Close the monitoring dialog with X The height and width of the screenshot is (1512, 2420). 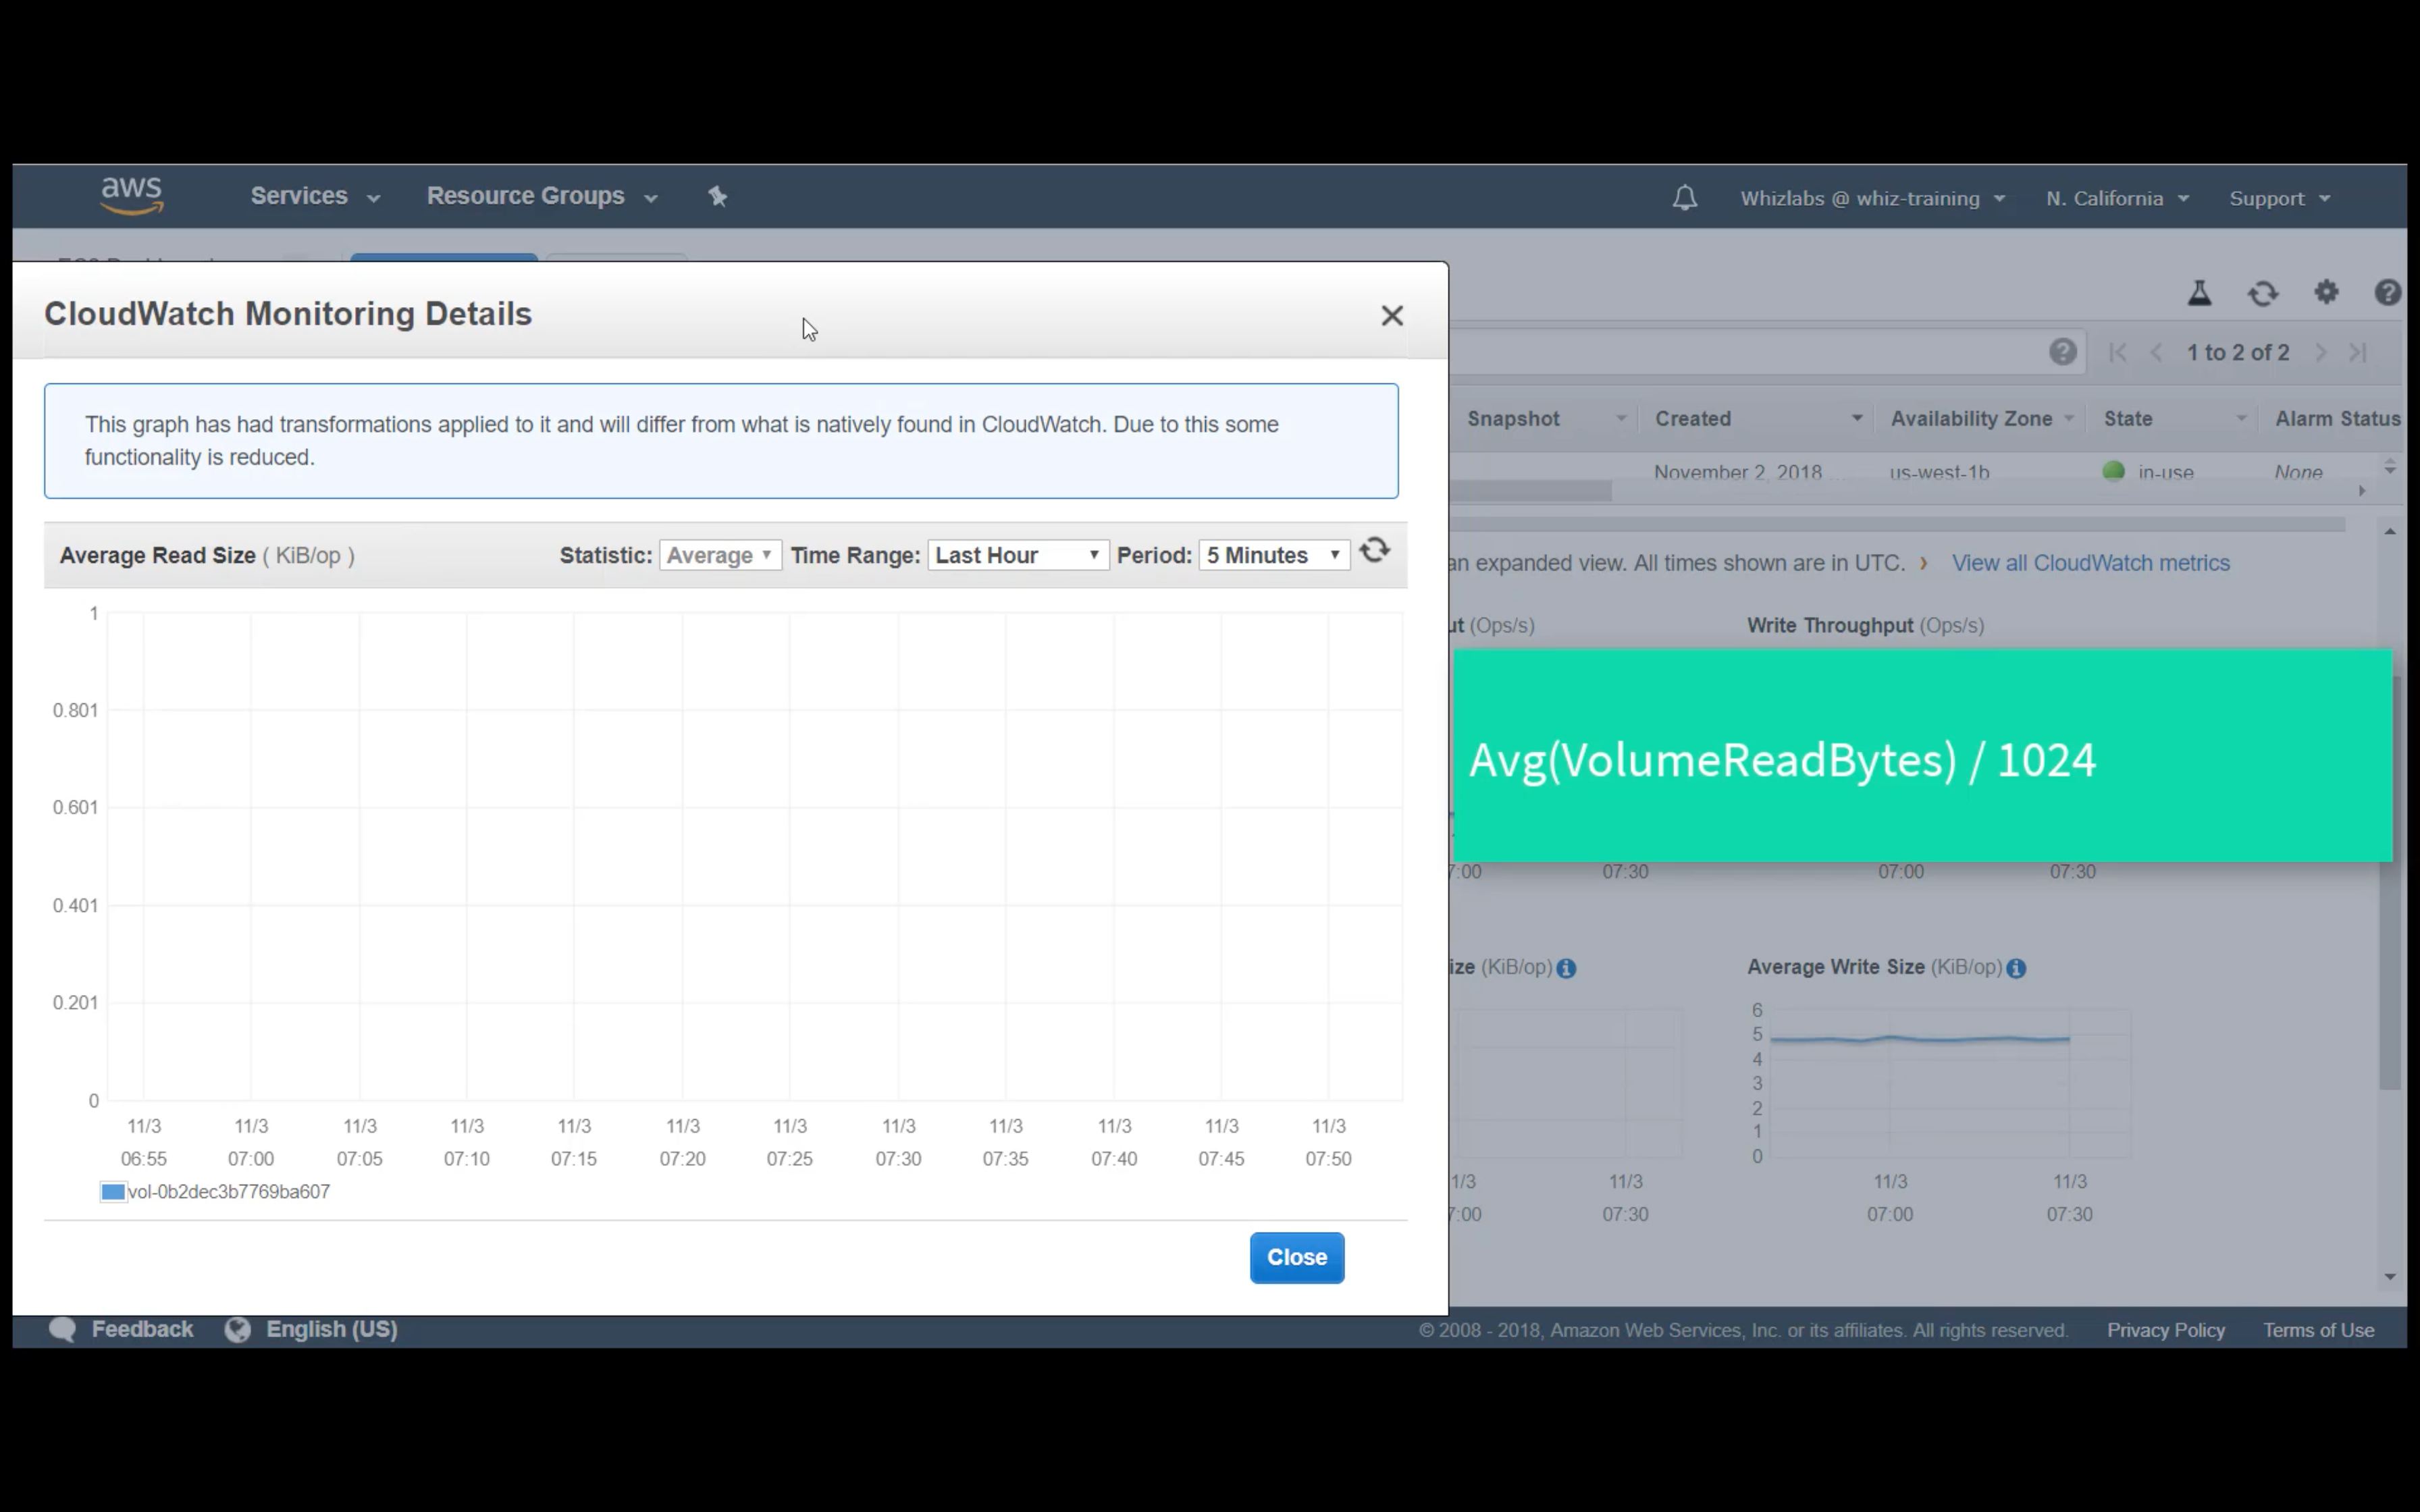click(1391, 315)
